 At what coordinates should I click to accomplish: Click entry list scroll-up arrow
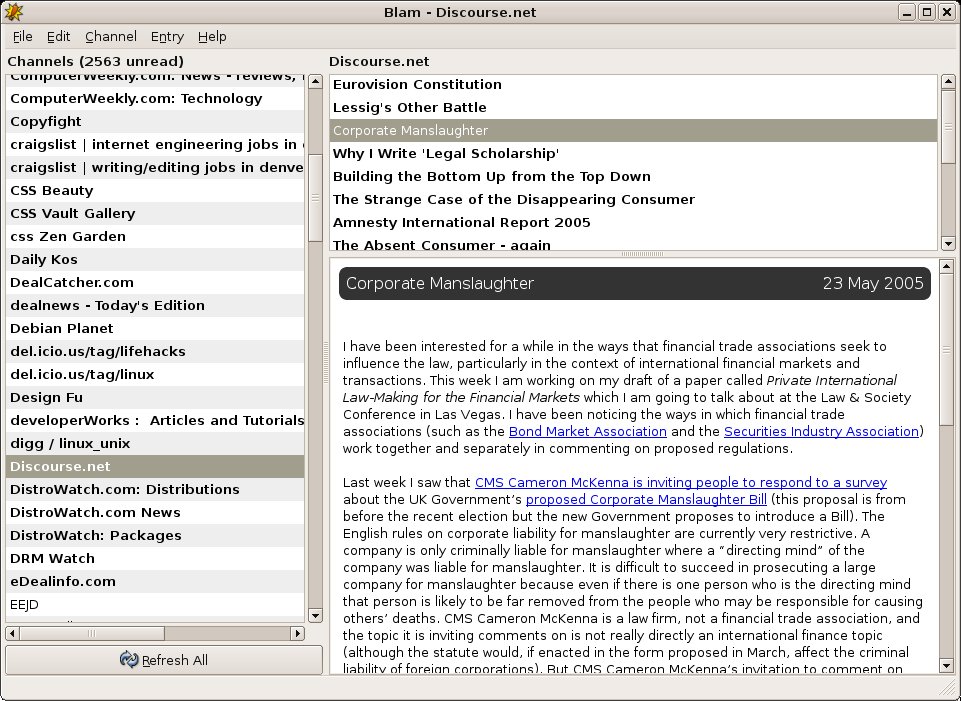click(948, 81)
